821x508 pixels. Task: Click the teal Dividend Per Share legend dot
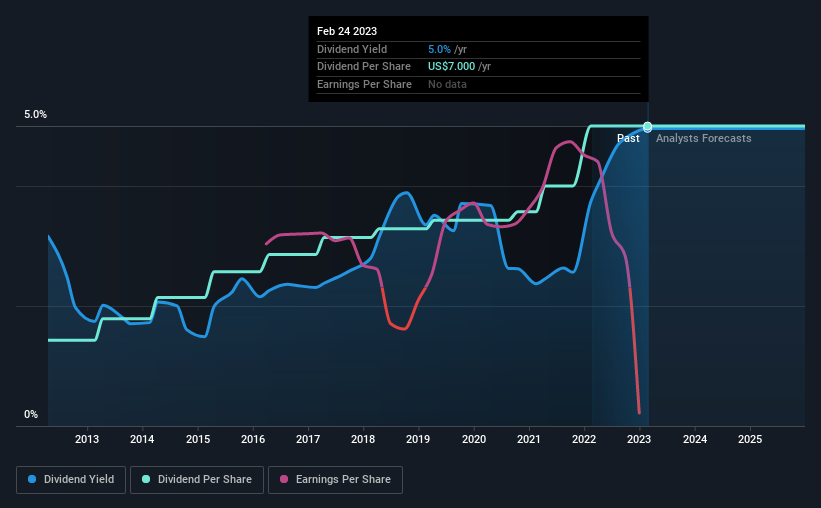coord(146,479)
